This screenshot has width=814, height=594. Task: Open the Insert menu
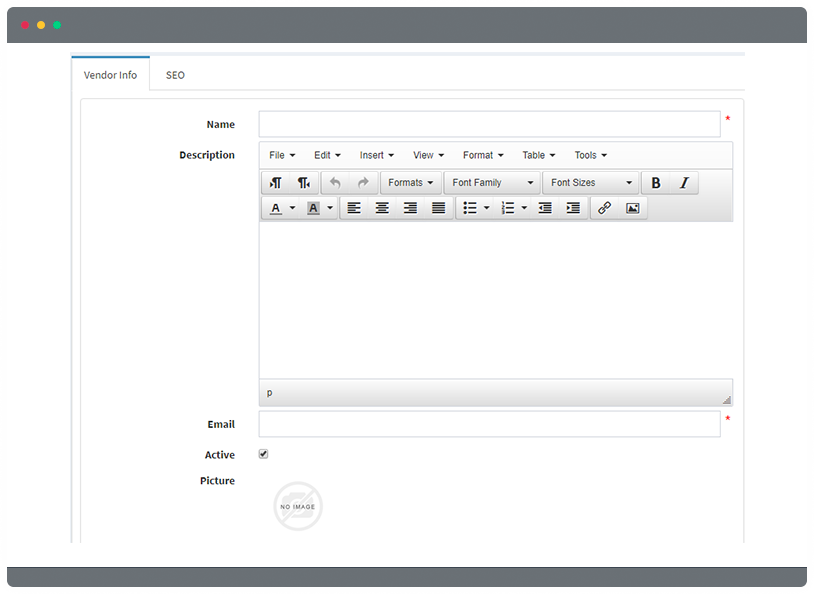(376, 155)
